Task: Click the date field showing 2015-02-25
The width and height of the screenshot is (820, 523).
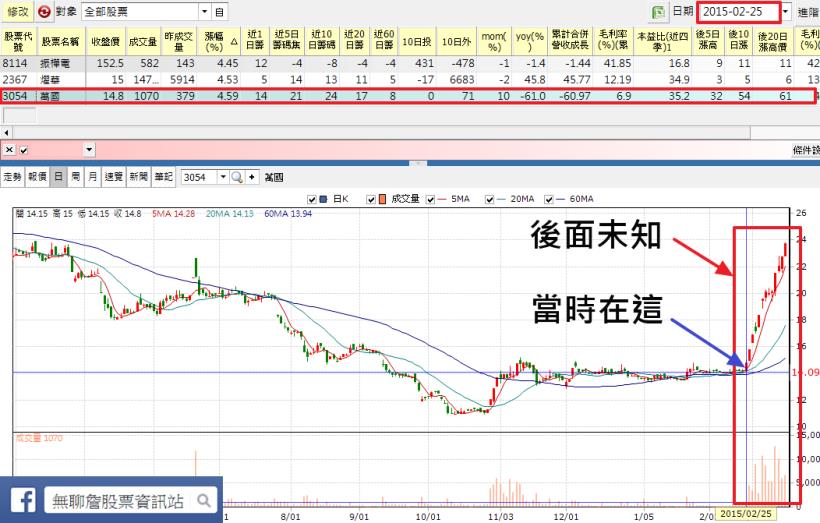Action: coord(738,12)
